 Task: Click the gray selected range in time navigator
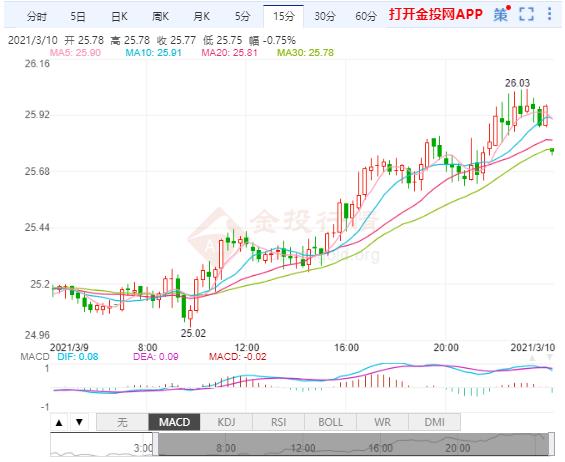click(x=353, y=444)
